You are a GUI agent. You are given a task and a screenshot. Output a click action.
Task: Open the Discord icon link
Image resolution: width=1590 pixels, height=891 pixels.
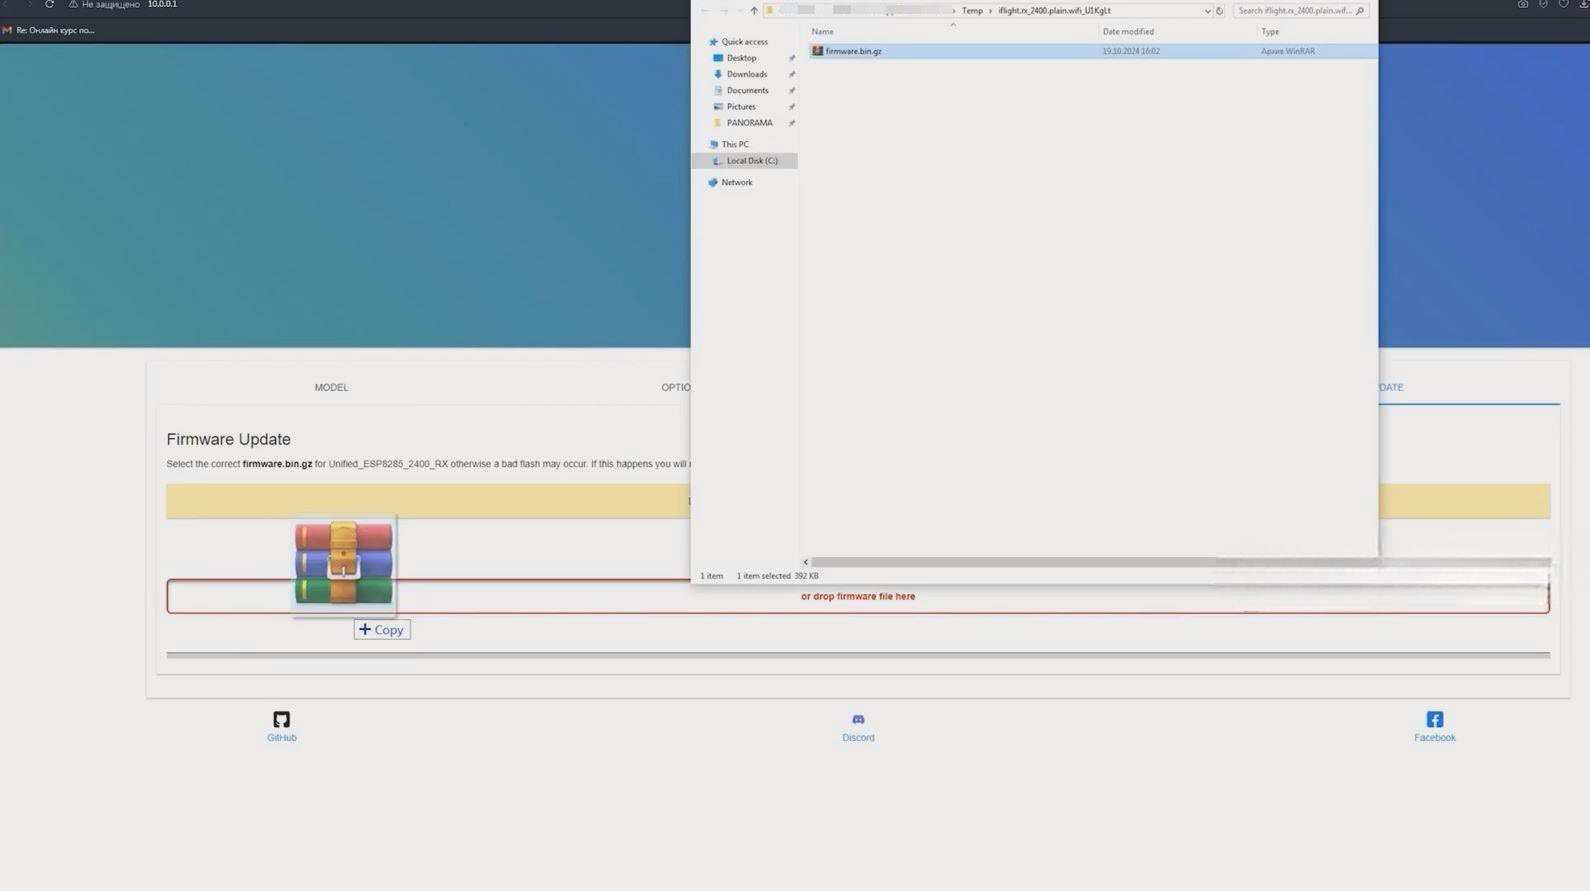point(857,720)
